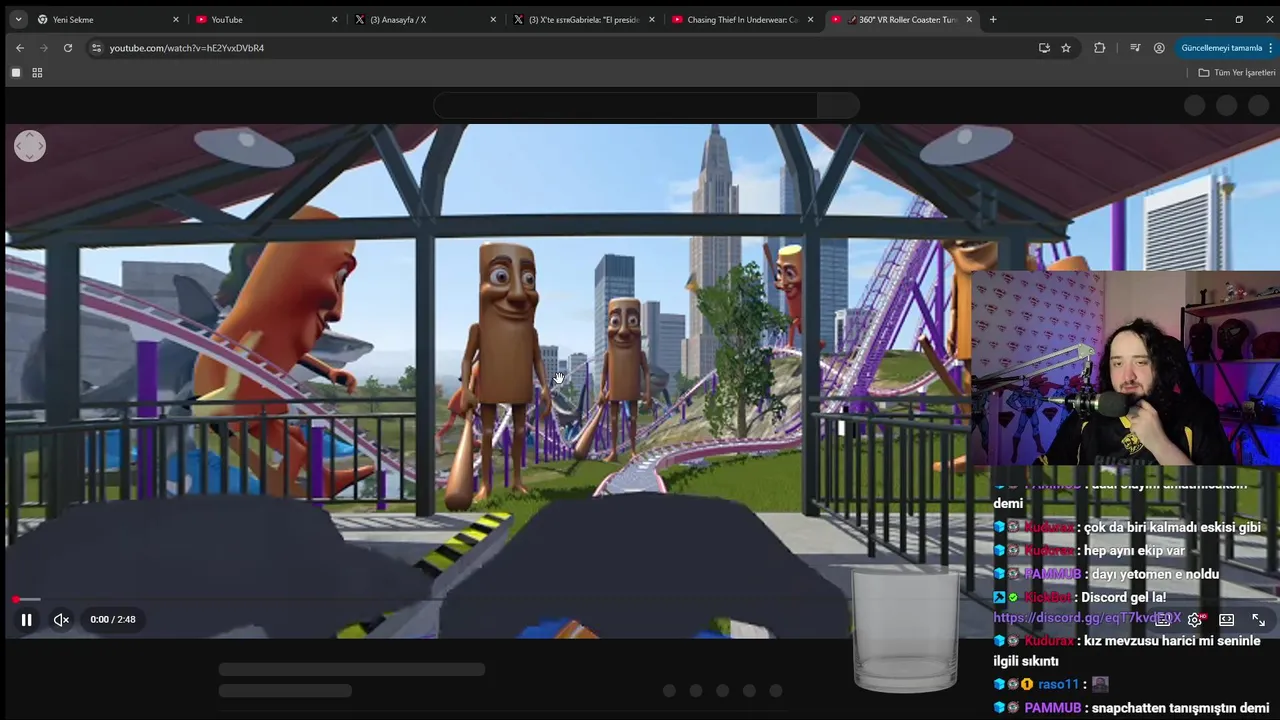Unmute the video volume icon
Screen dimensions: 1280x720
point(61,620)
